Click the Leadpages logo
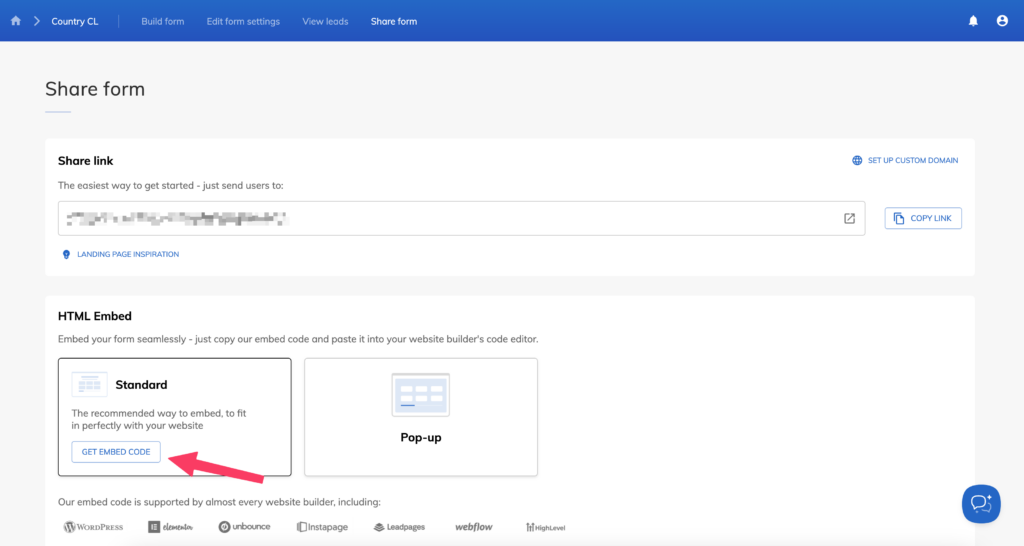1024x546 pixels. (x=399, y=527)
